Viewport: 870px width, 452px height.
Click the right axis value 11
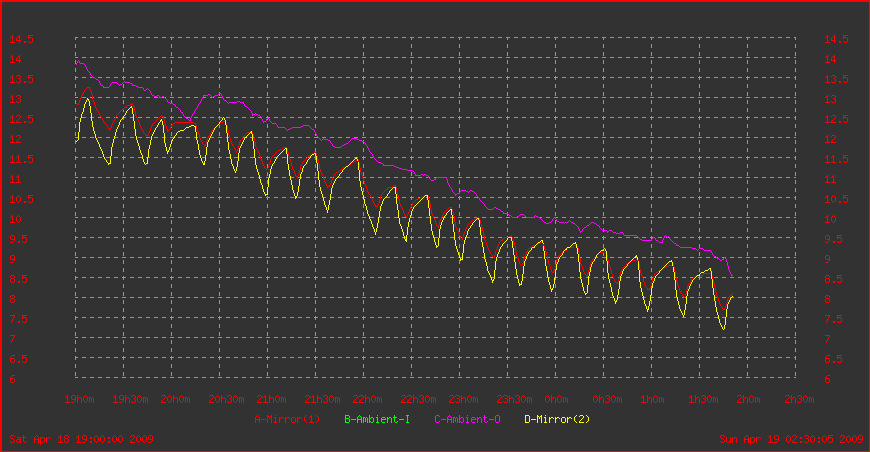pos(830,179)
